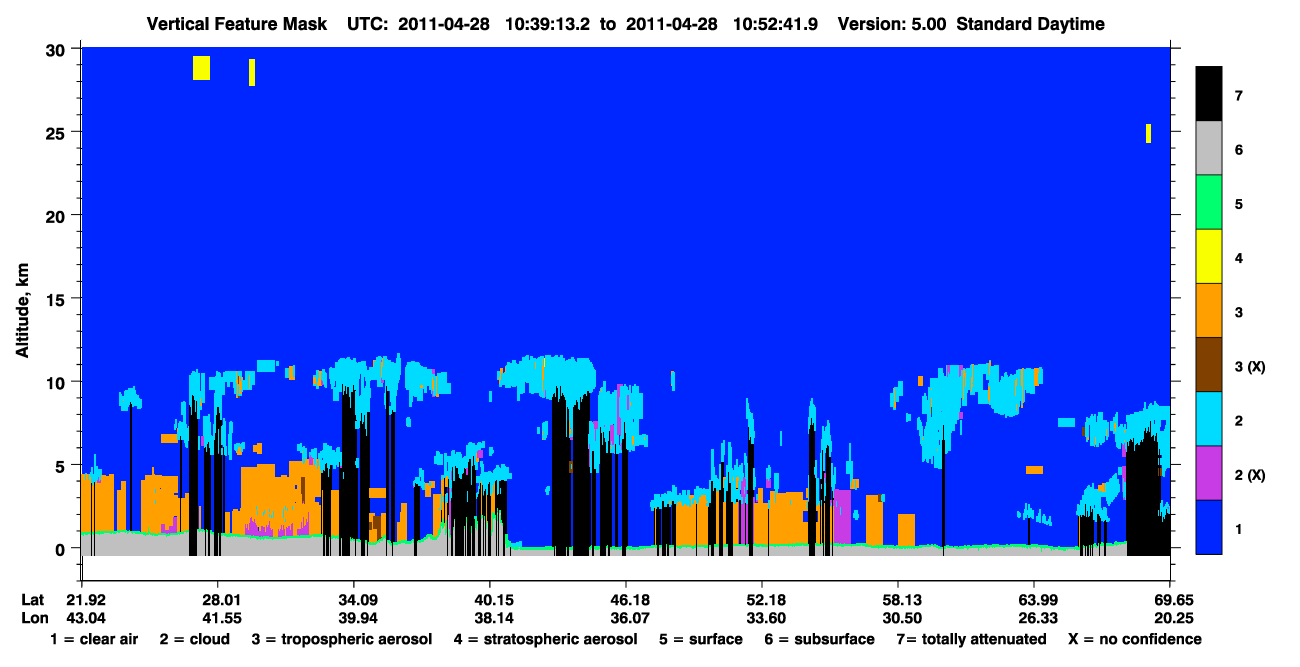Image resolution: width=1300 pixels, height=667 pixels.
Task: Click the longitude value '26.33'
Action: coord(1033,618)
